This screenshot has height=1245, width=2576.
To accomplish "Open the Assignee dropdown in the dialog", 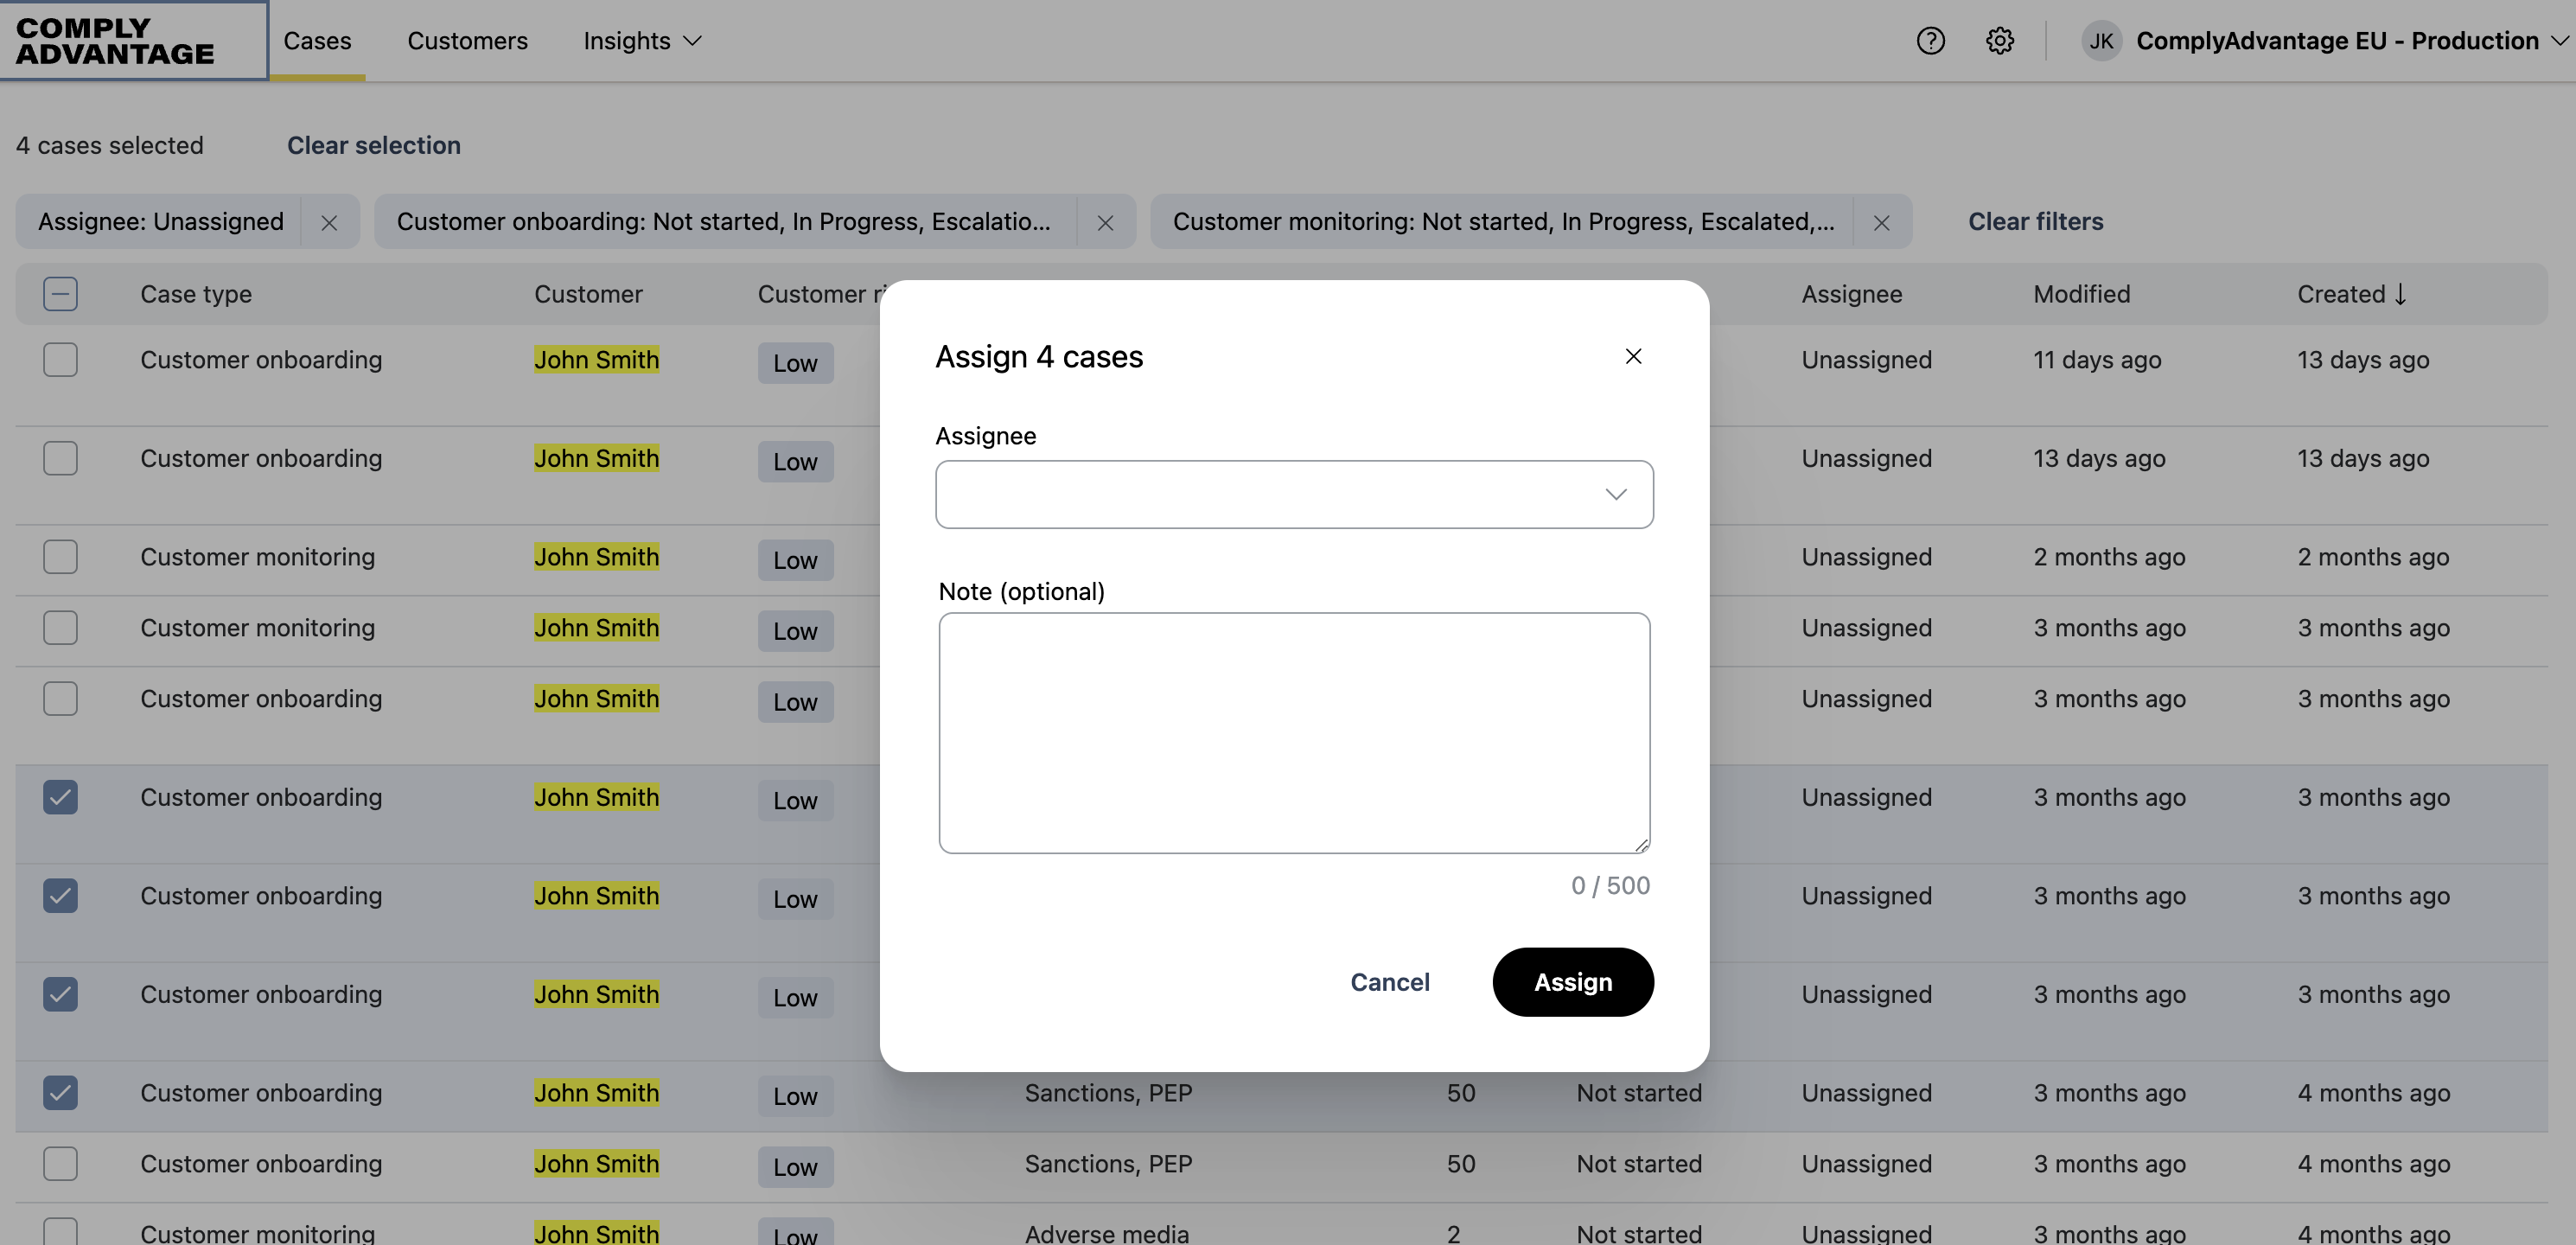I will pos(1293,494).
